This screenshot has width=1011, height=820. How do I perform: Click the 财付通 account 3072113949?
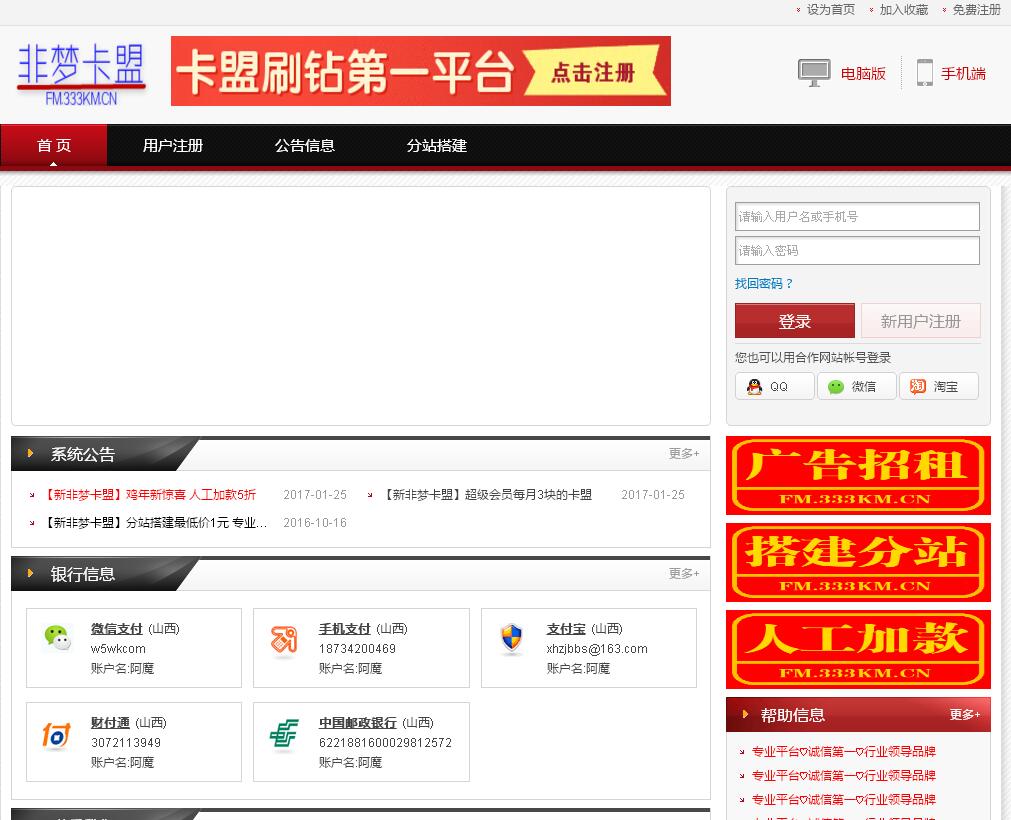tap(126, 743)
